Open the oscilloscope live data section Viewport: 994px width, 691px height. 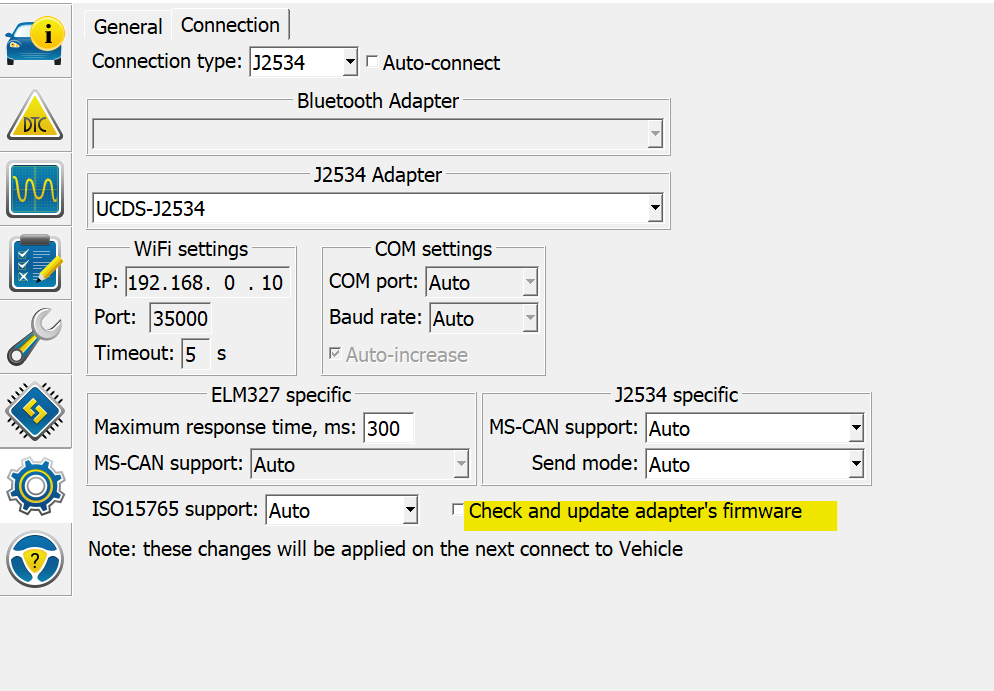pos(35,189)
